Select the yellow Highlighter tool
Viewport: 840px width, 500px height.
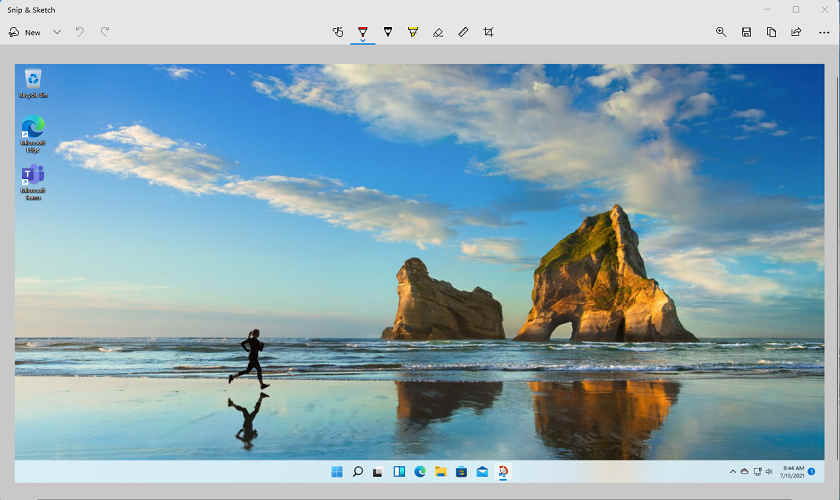pos(413,32)
